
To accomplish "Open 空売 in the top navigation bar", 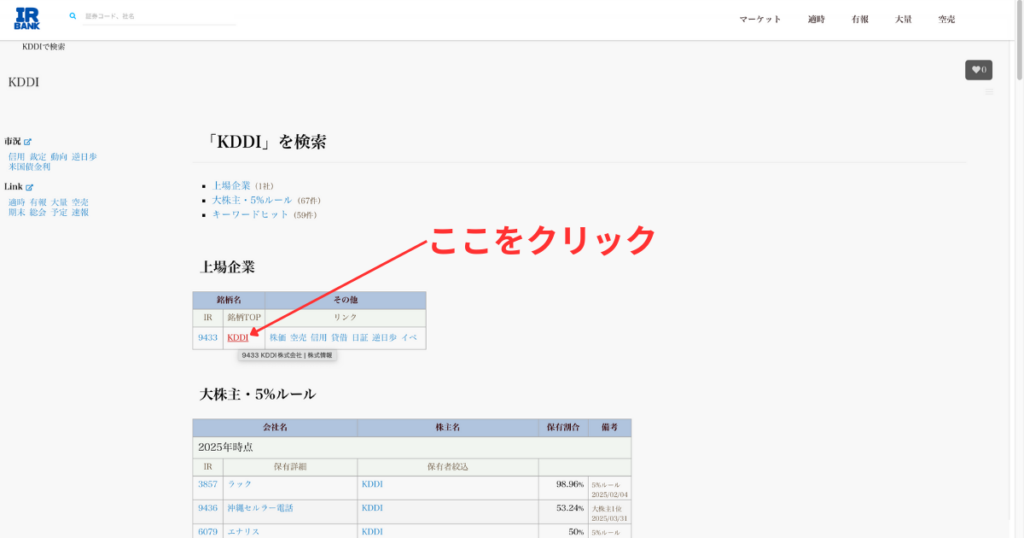I will pyautogui.click(x=947, y=20).
